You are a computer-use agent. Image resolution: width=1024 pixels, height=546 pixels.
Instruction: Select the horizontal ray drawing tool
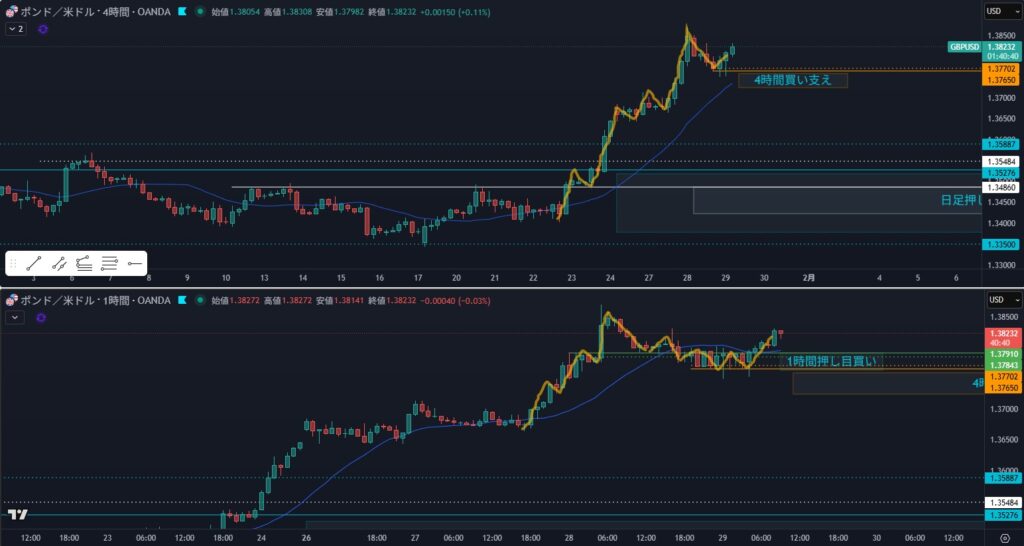135,264
